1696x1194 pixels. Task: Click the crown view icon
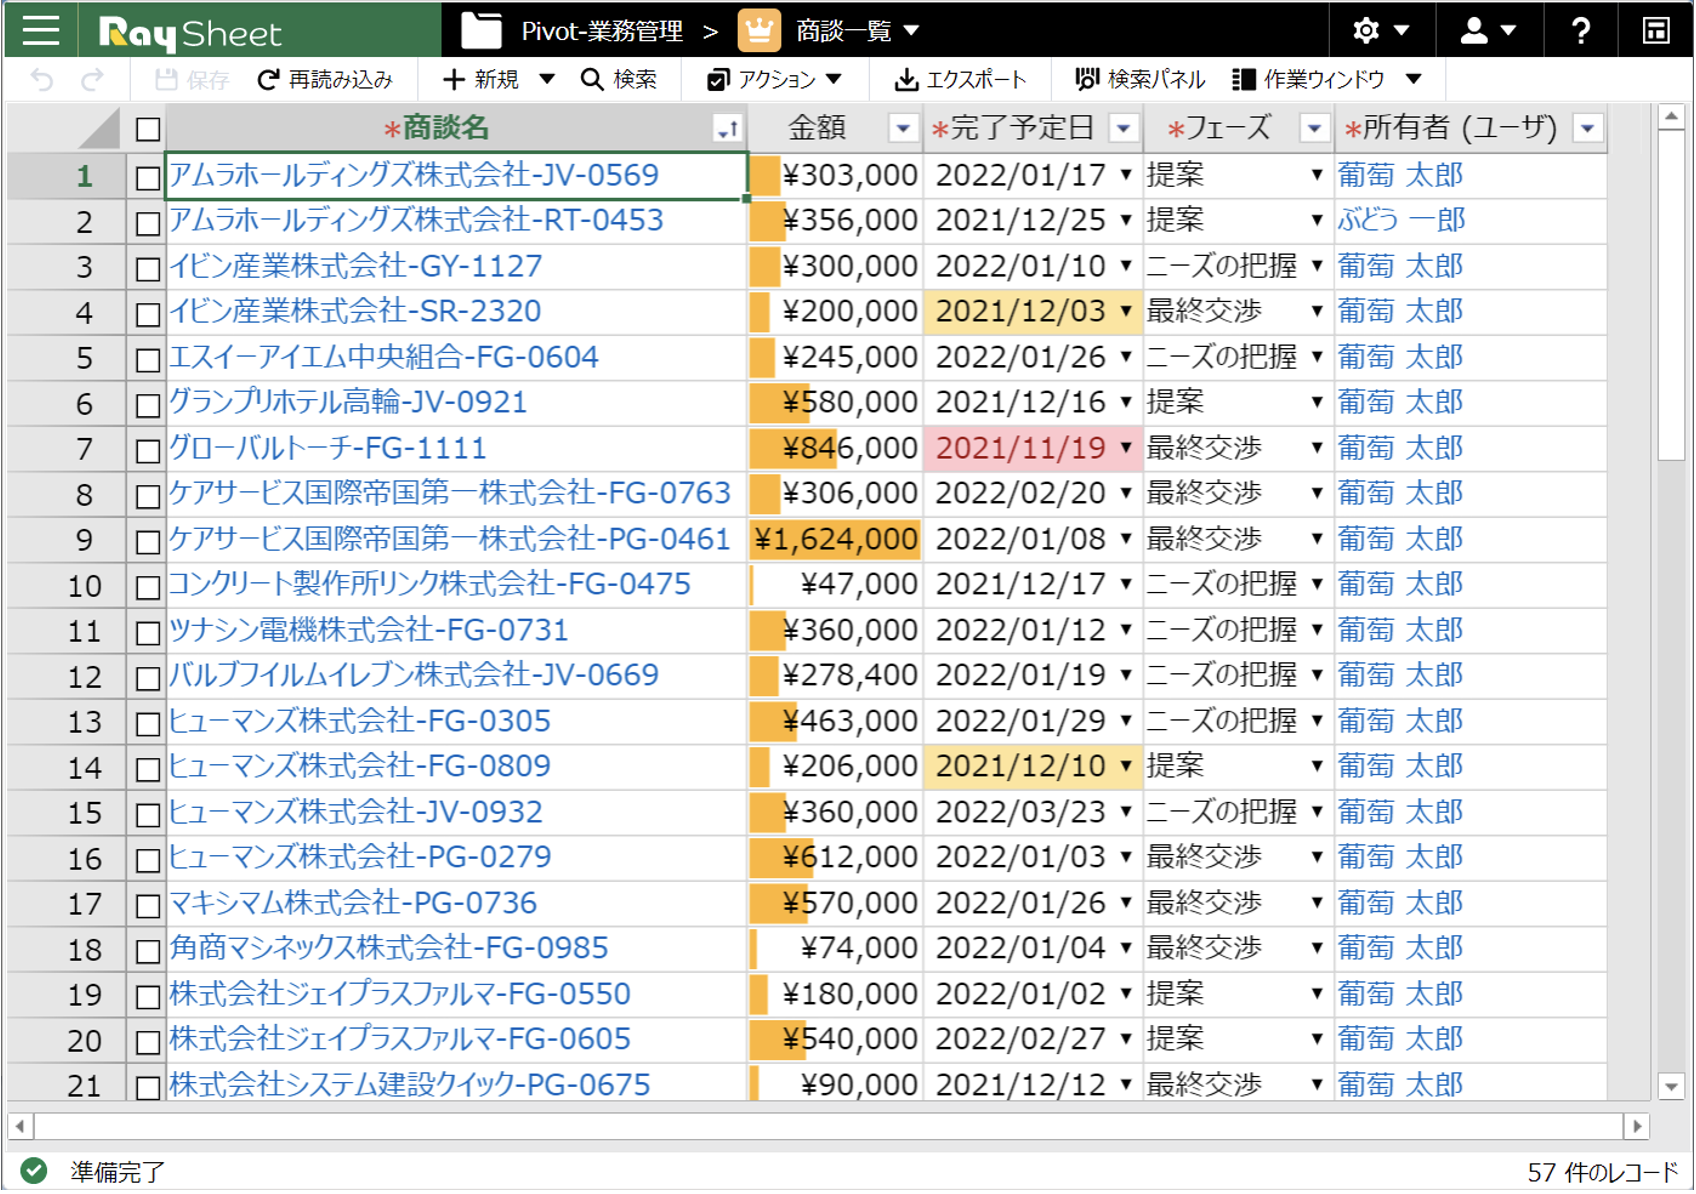[x=759, y=31]
